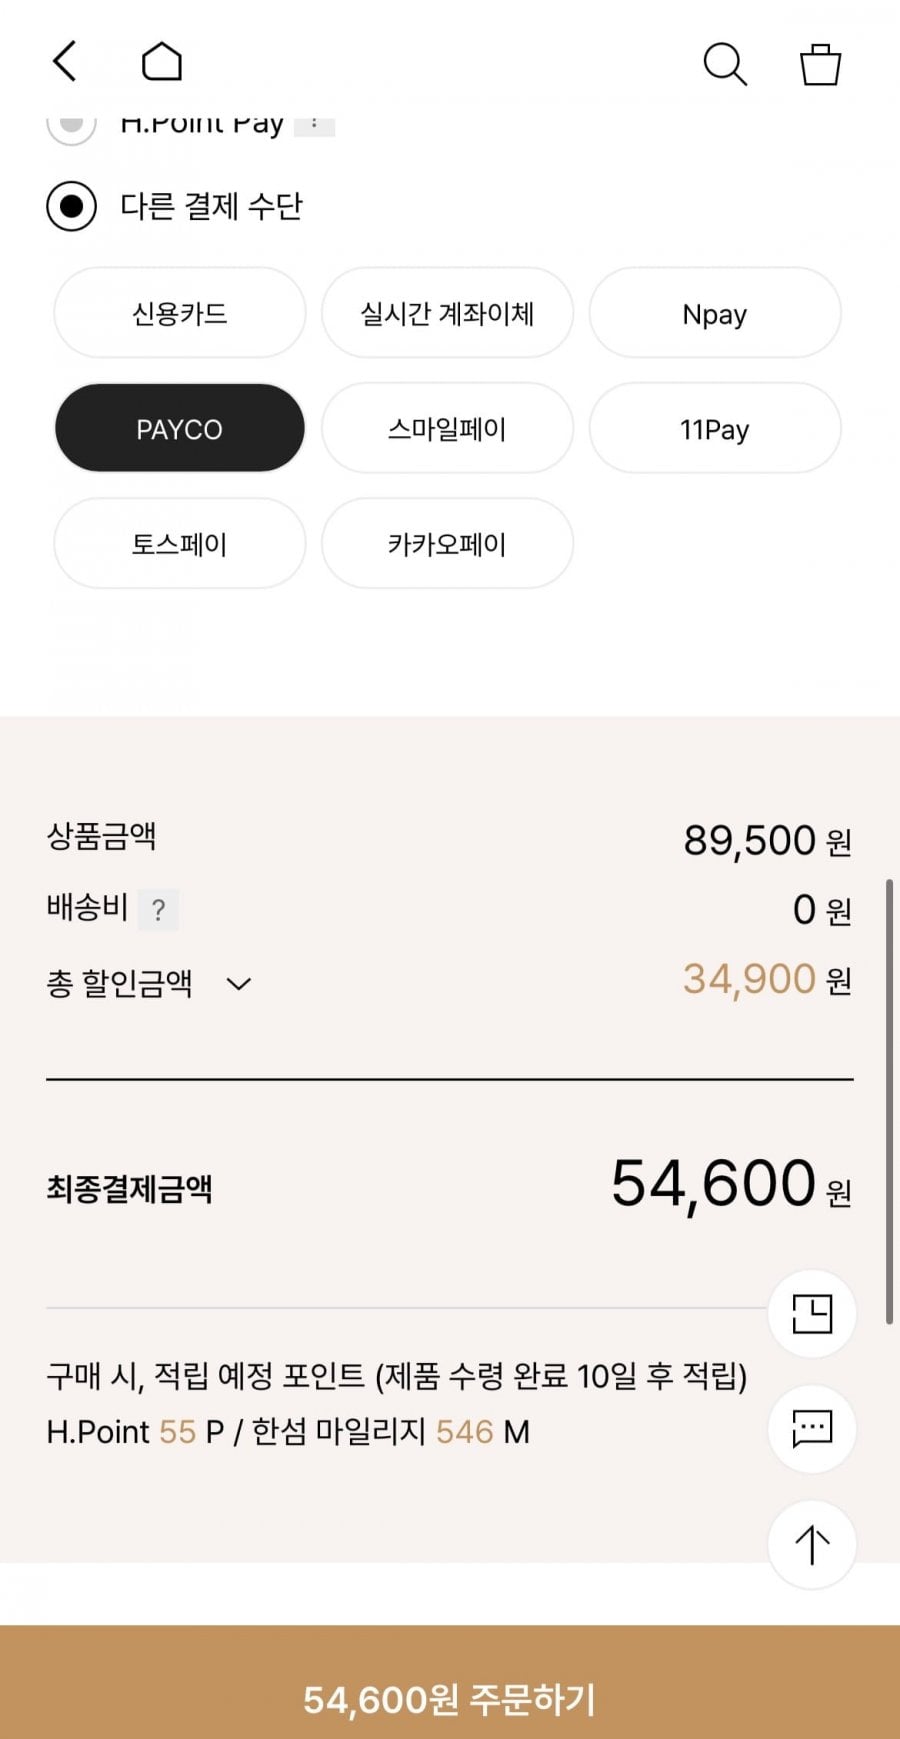Go to the home screen icon
Screen dimensions: 900x1739
[x=161, y=62]
